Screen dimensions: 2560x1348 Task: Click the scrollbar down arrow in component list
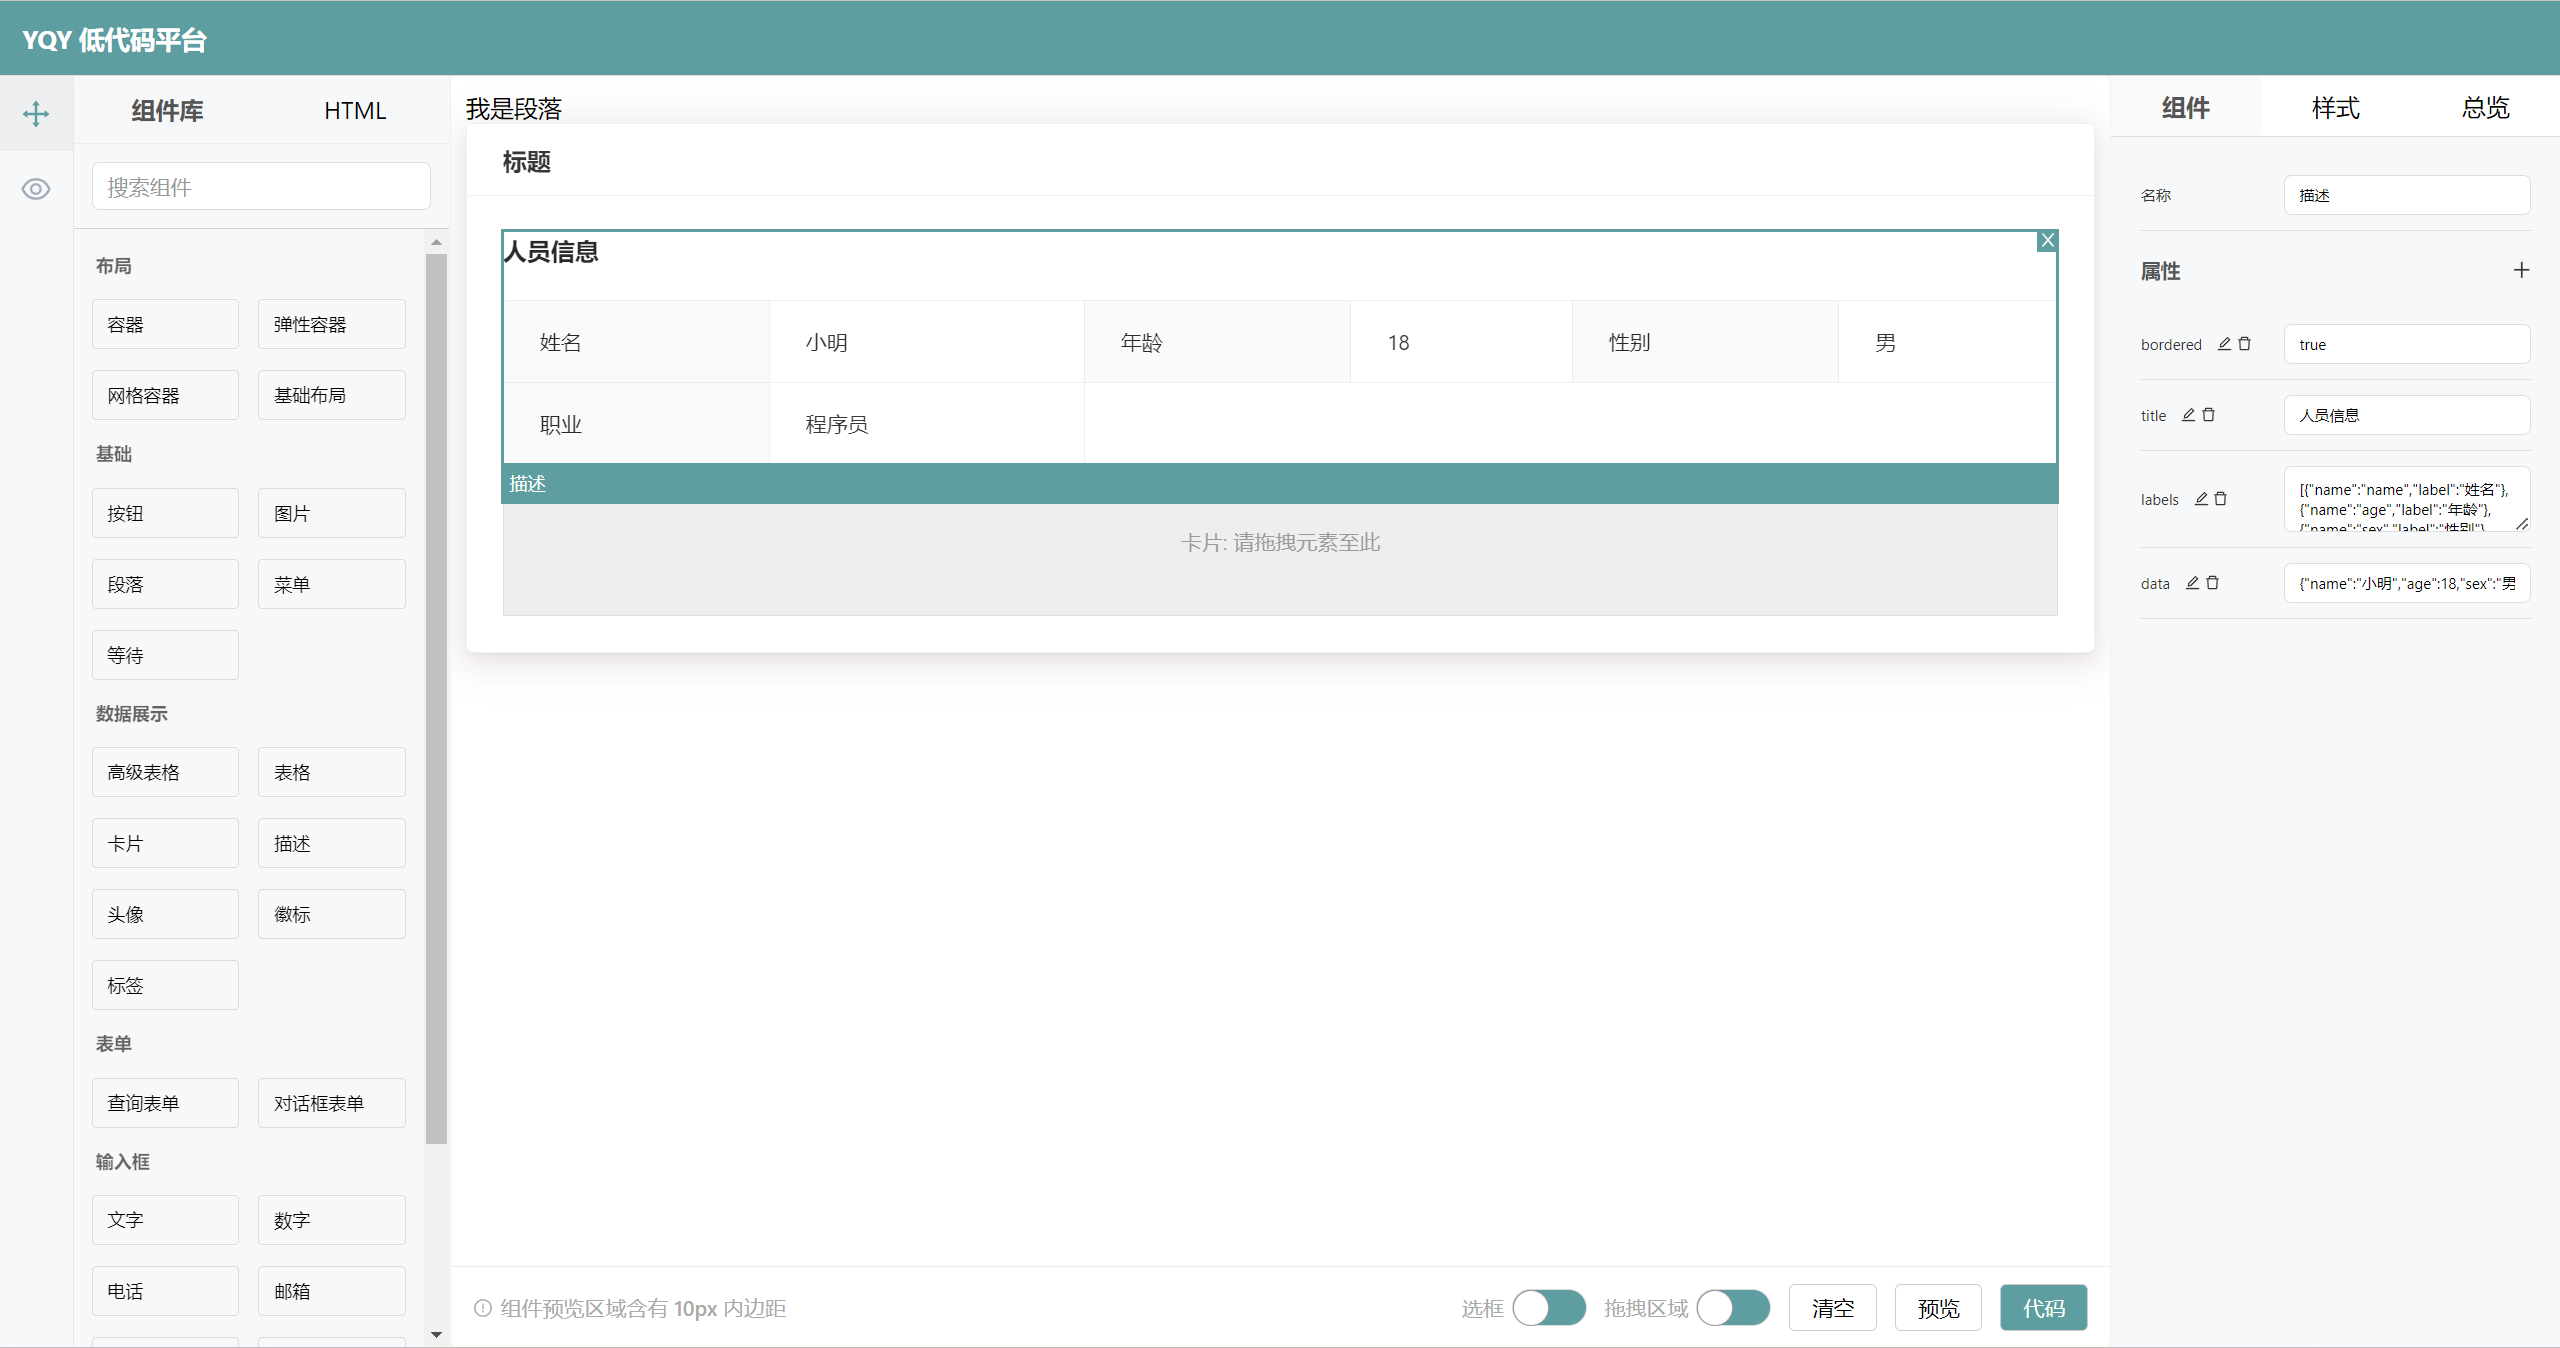click(436, 1334)
